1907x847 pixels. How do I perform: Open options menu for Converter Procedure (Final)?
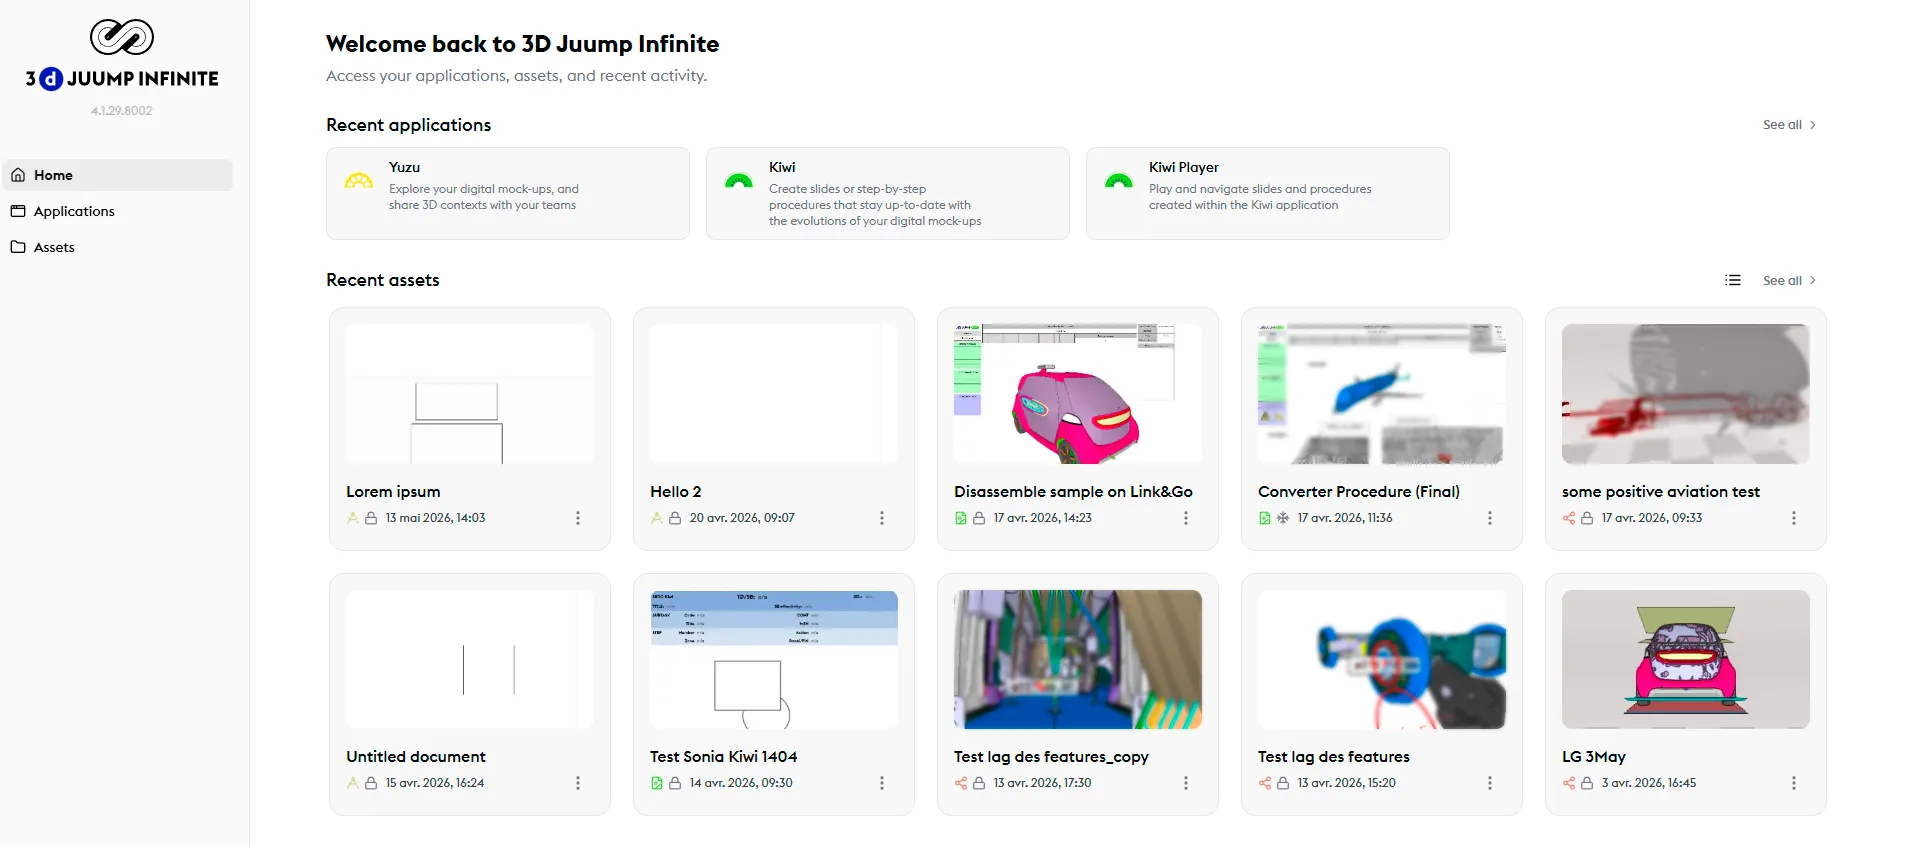point(1490,518)
